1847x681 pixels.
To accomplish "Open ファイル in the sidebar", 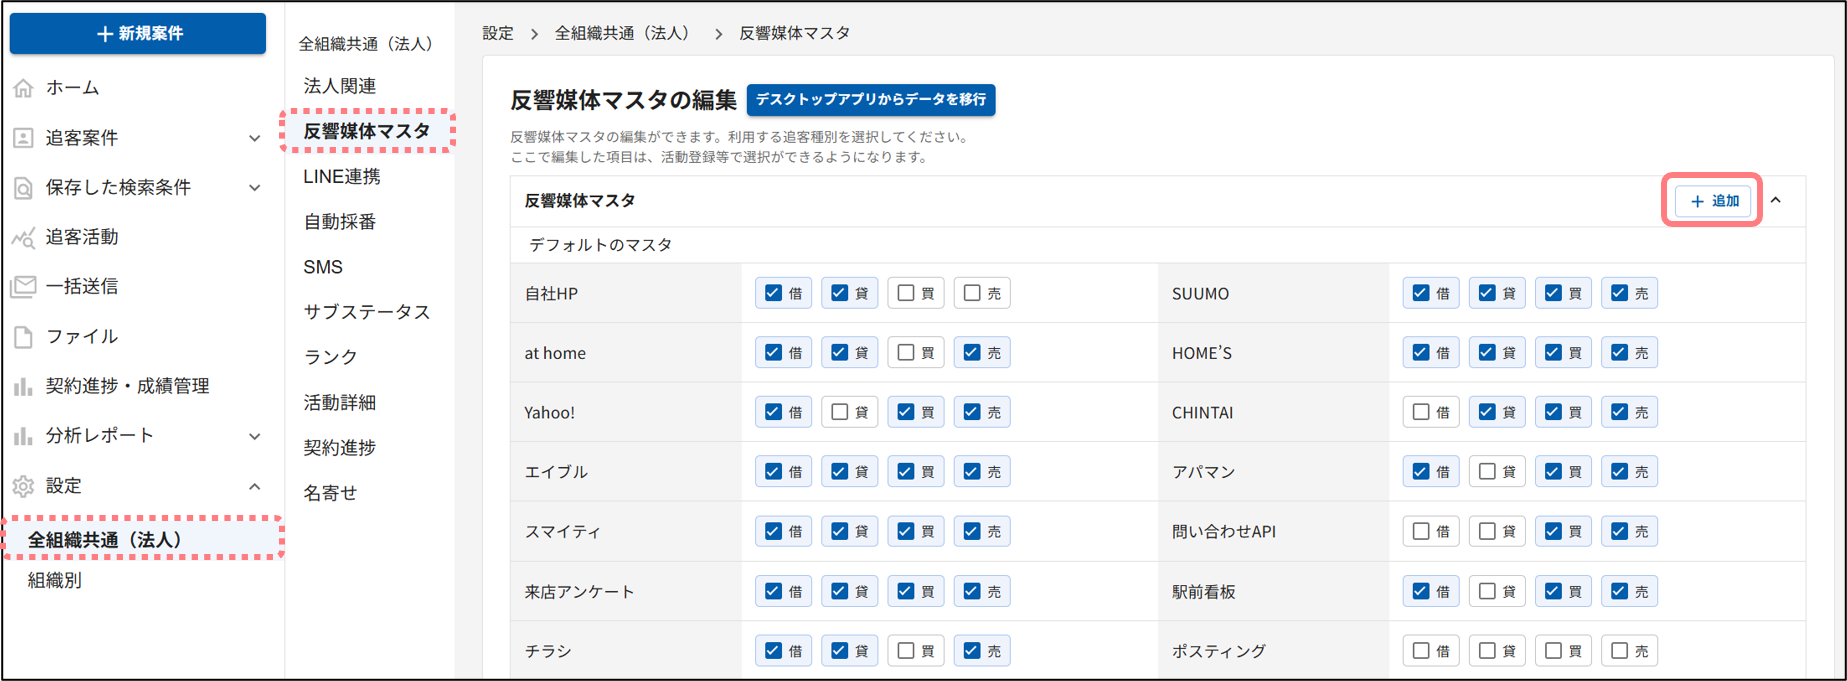I will (x=82, y=337).
